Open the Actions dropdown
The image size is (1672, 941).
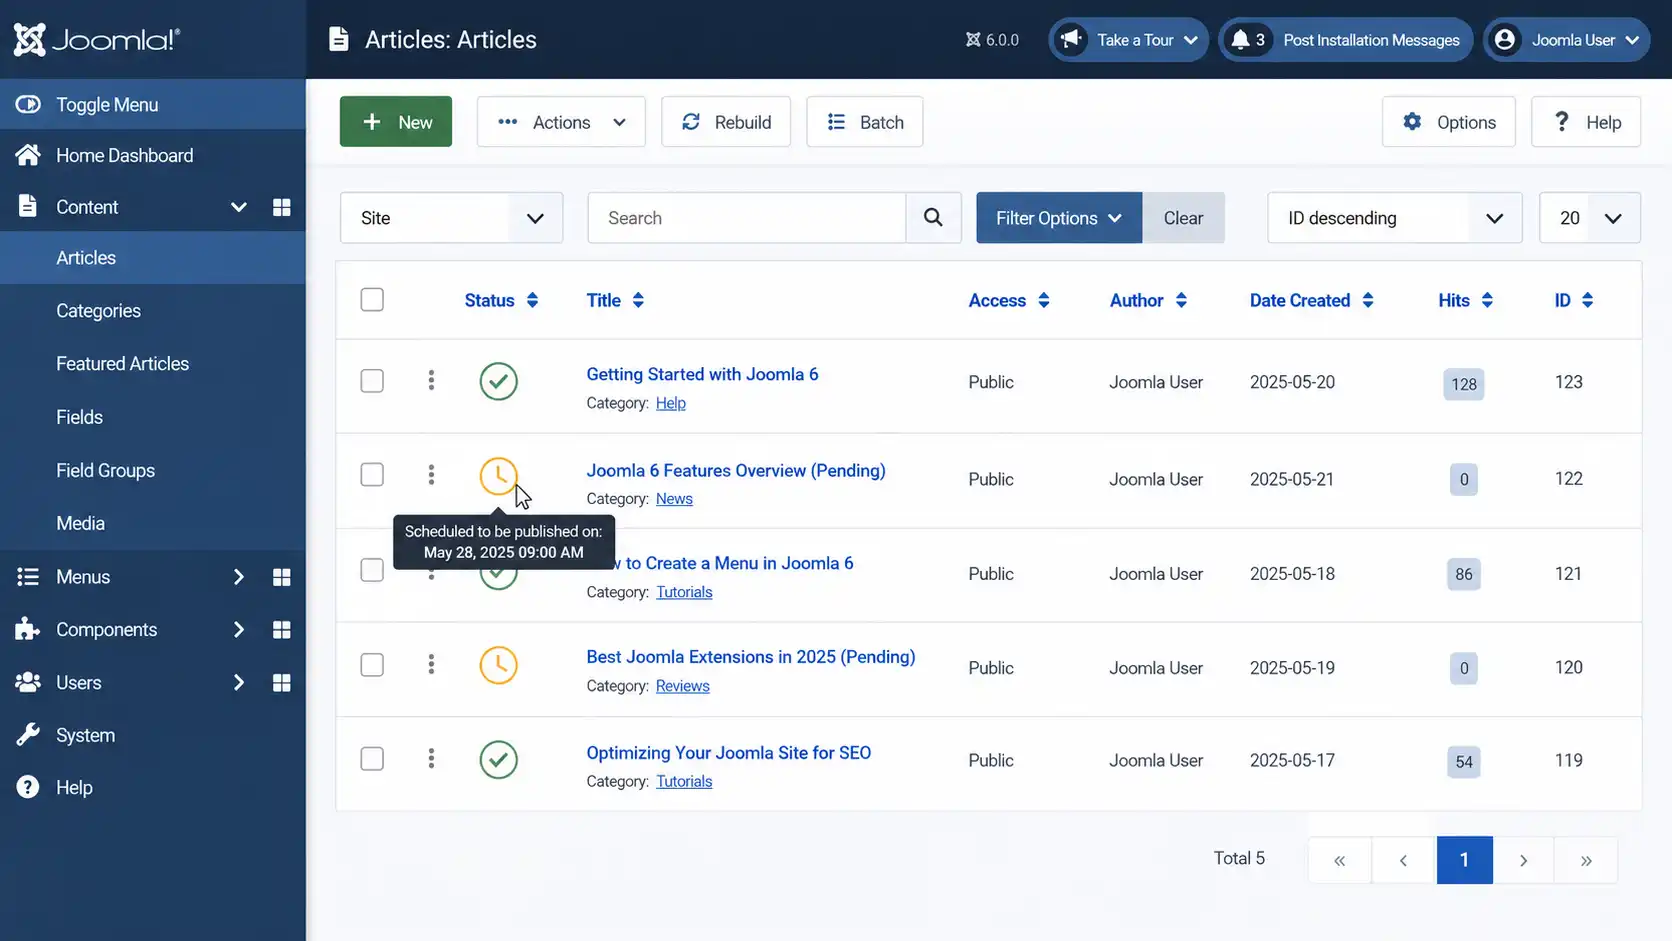561,122
